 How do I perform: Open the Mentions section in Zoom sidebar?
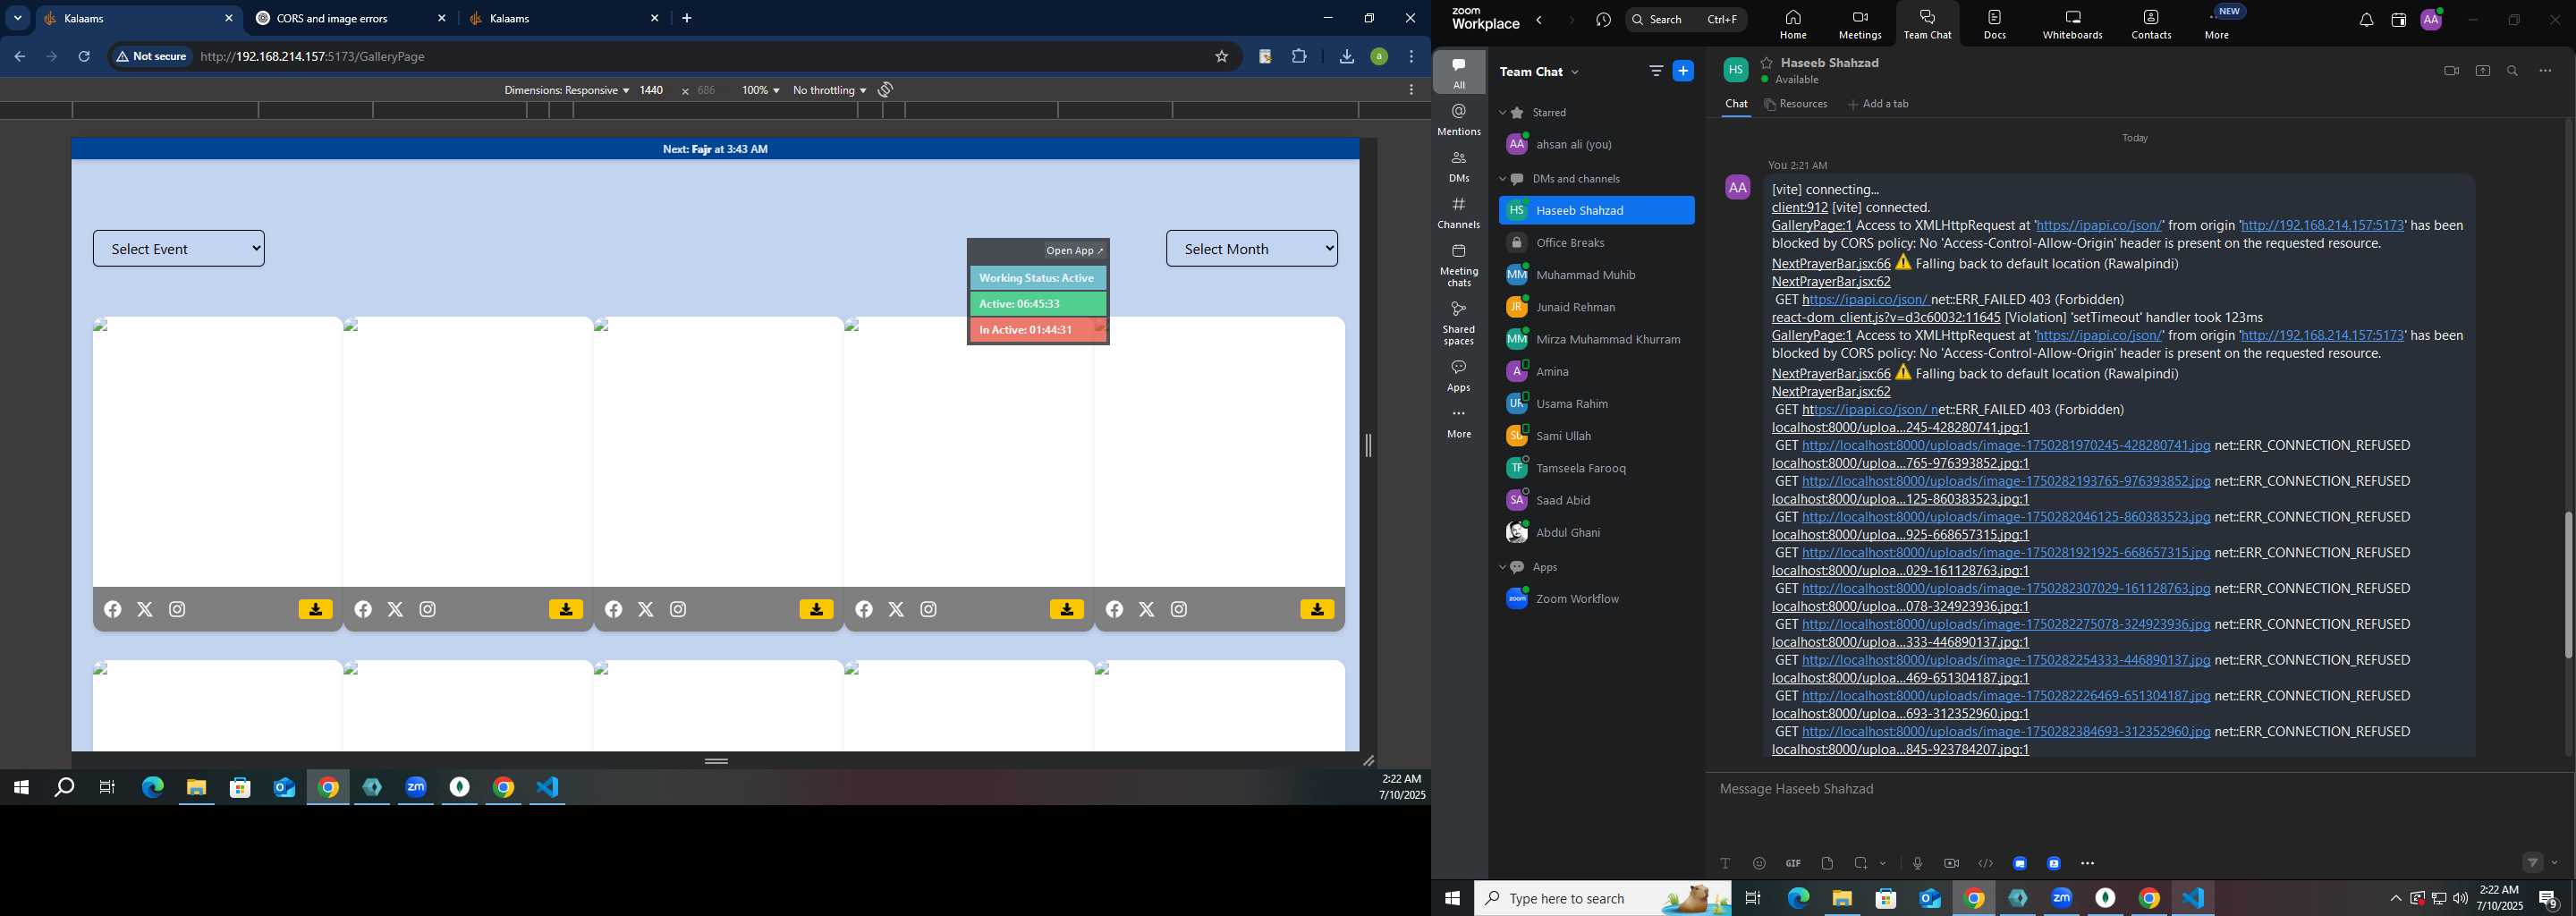pyautogui.click(x=1459, y=120)
